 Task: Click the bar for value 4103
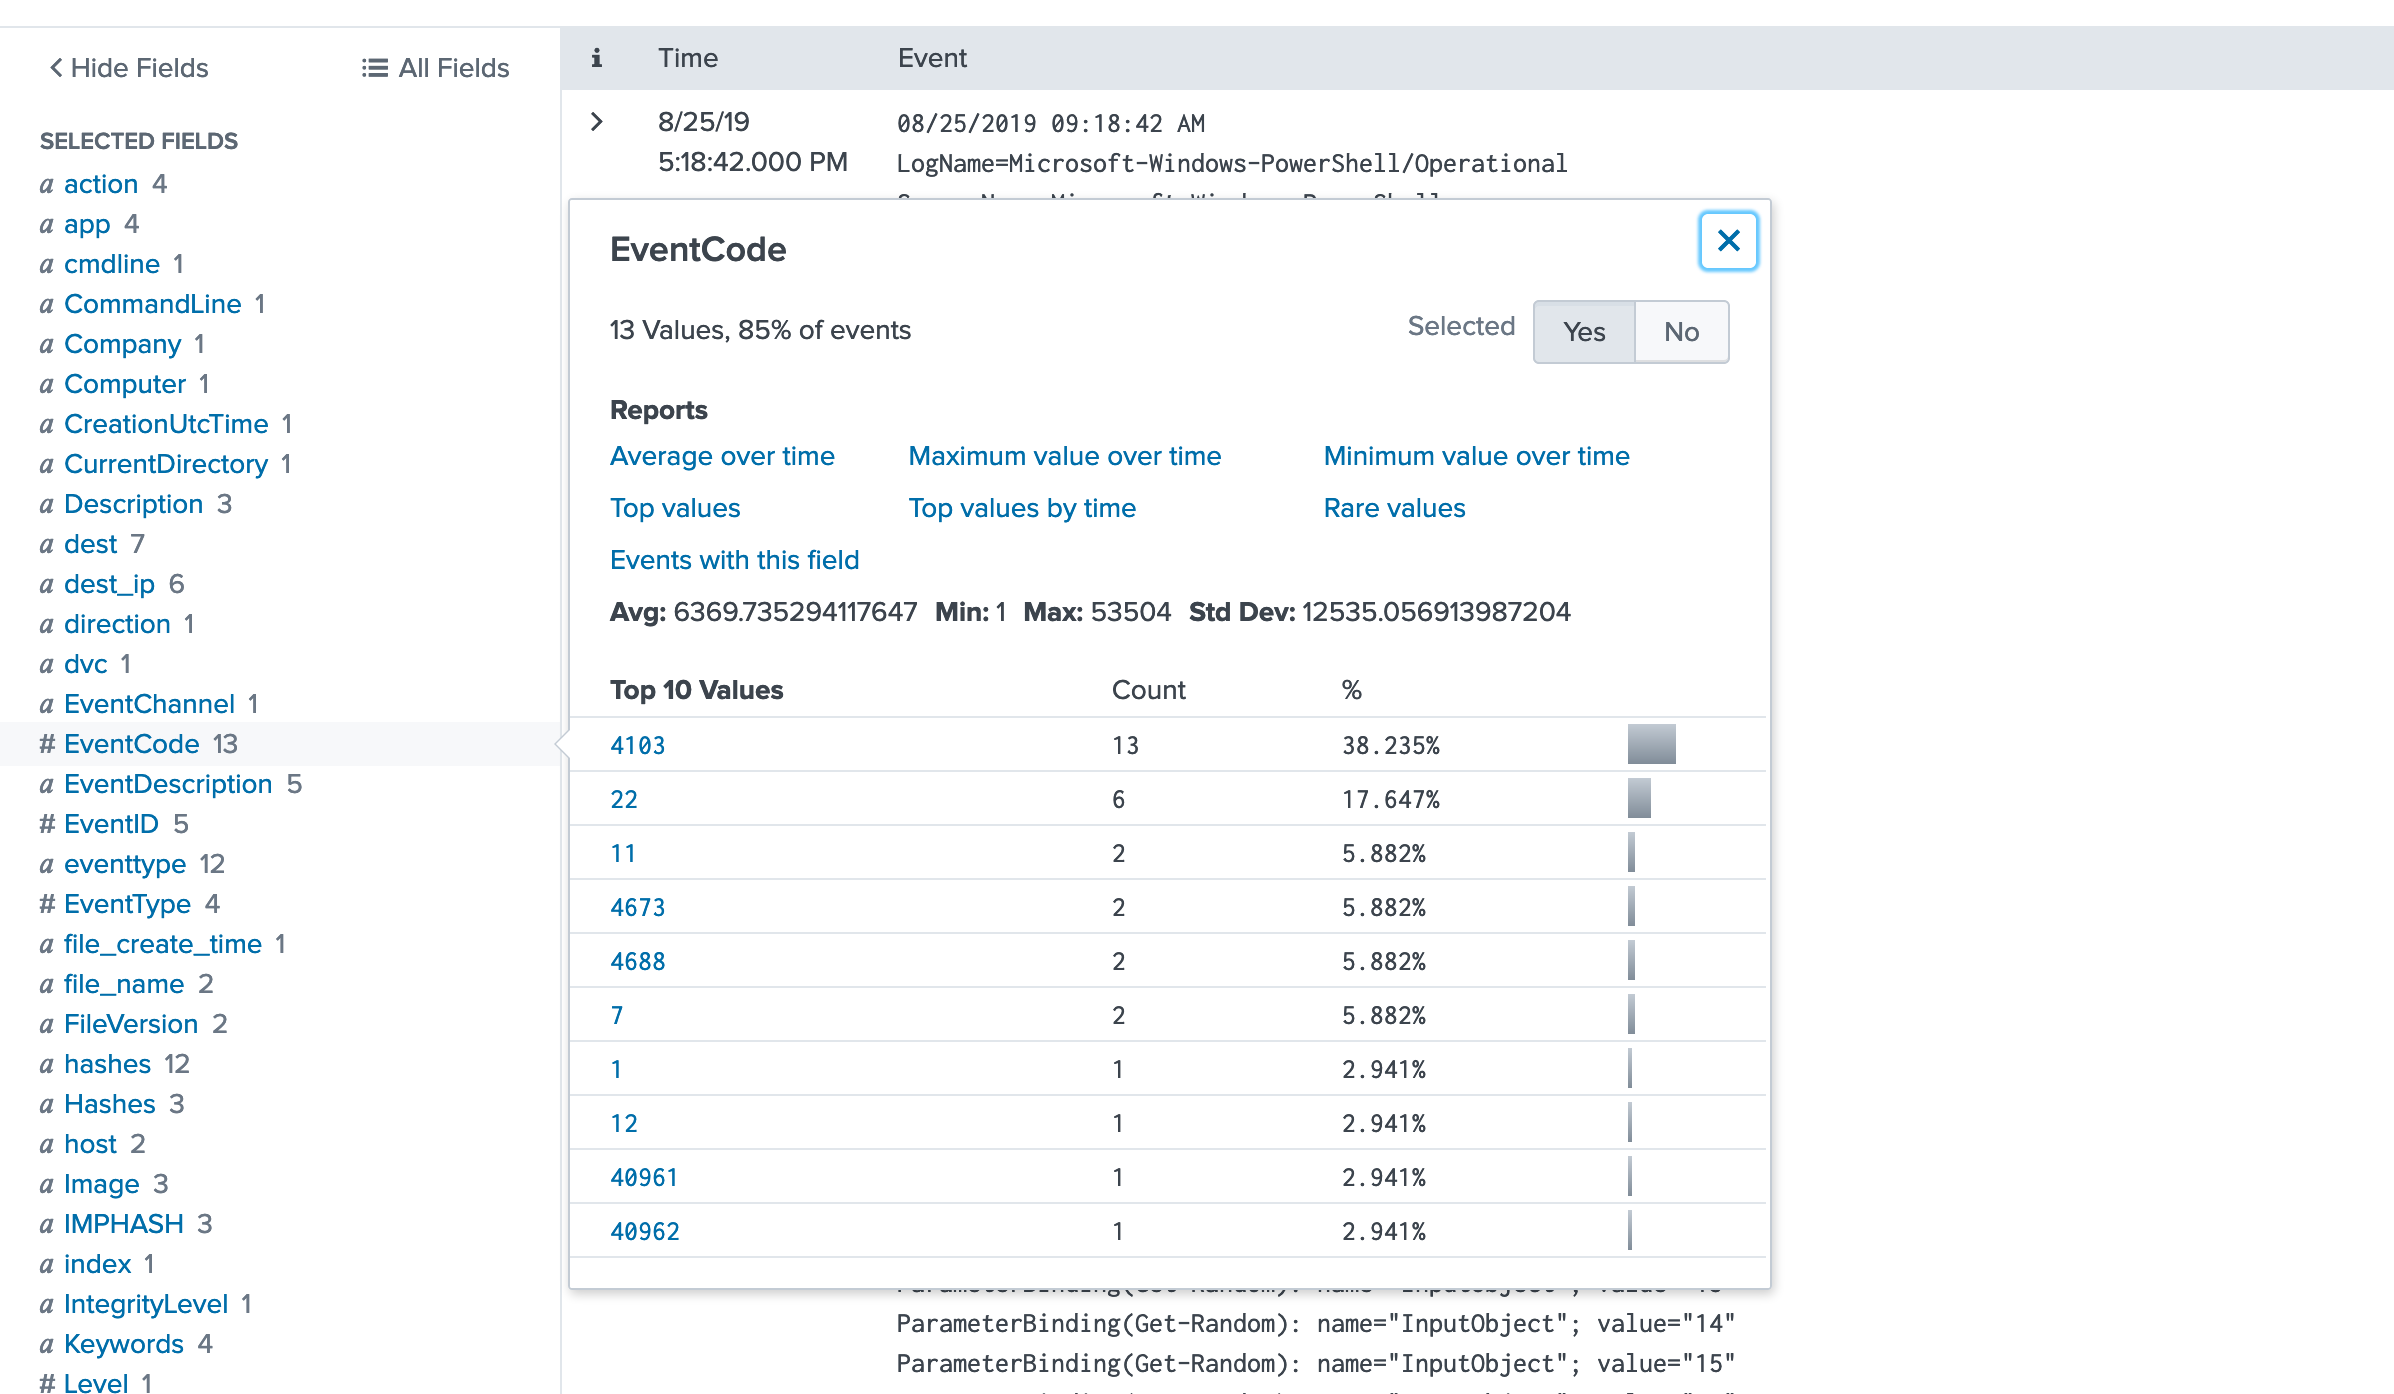(1651, 744)
